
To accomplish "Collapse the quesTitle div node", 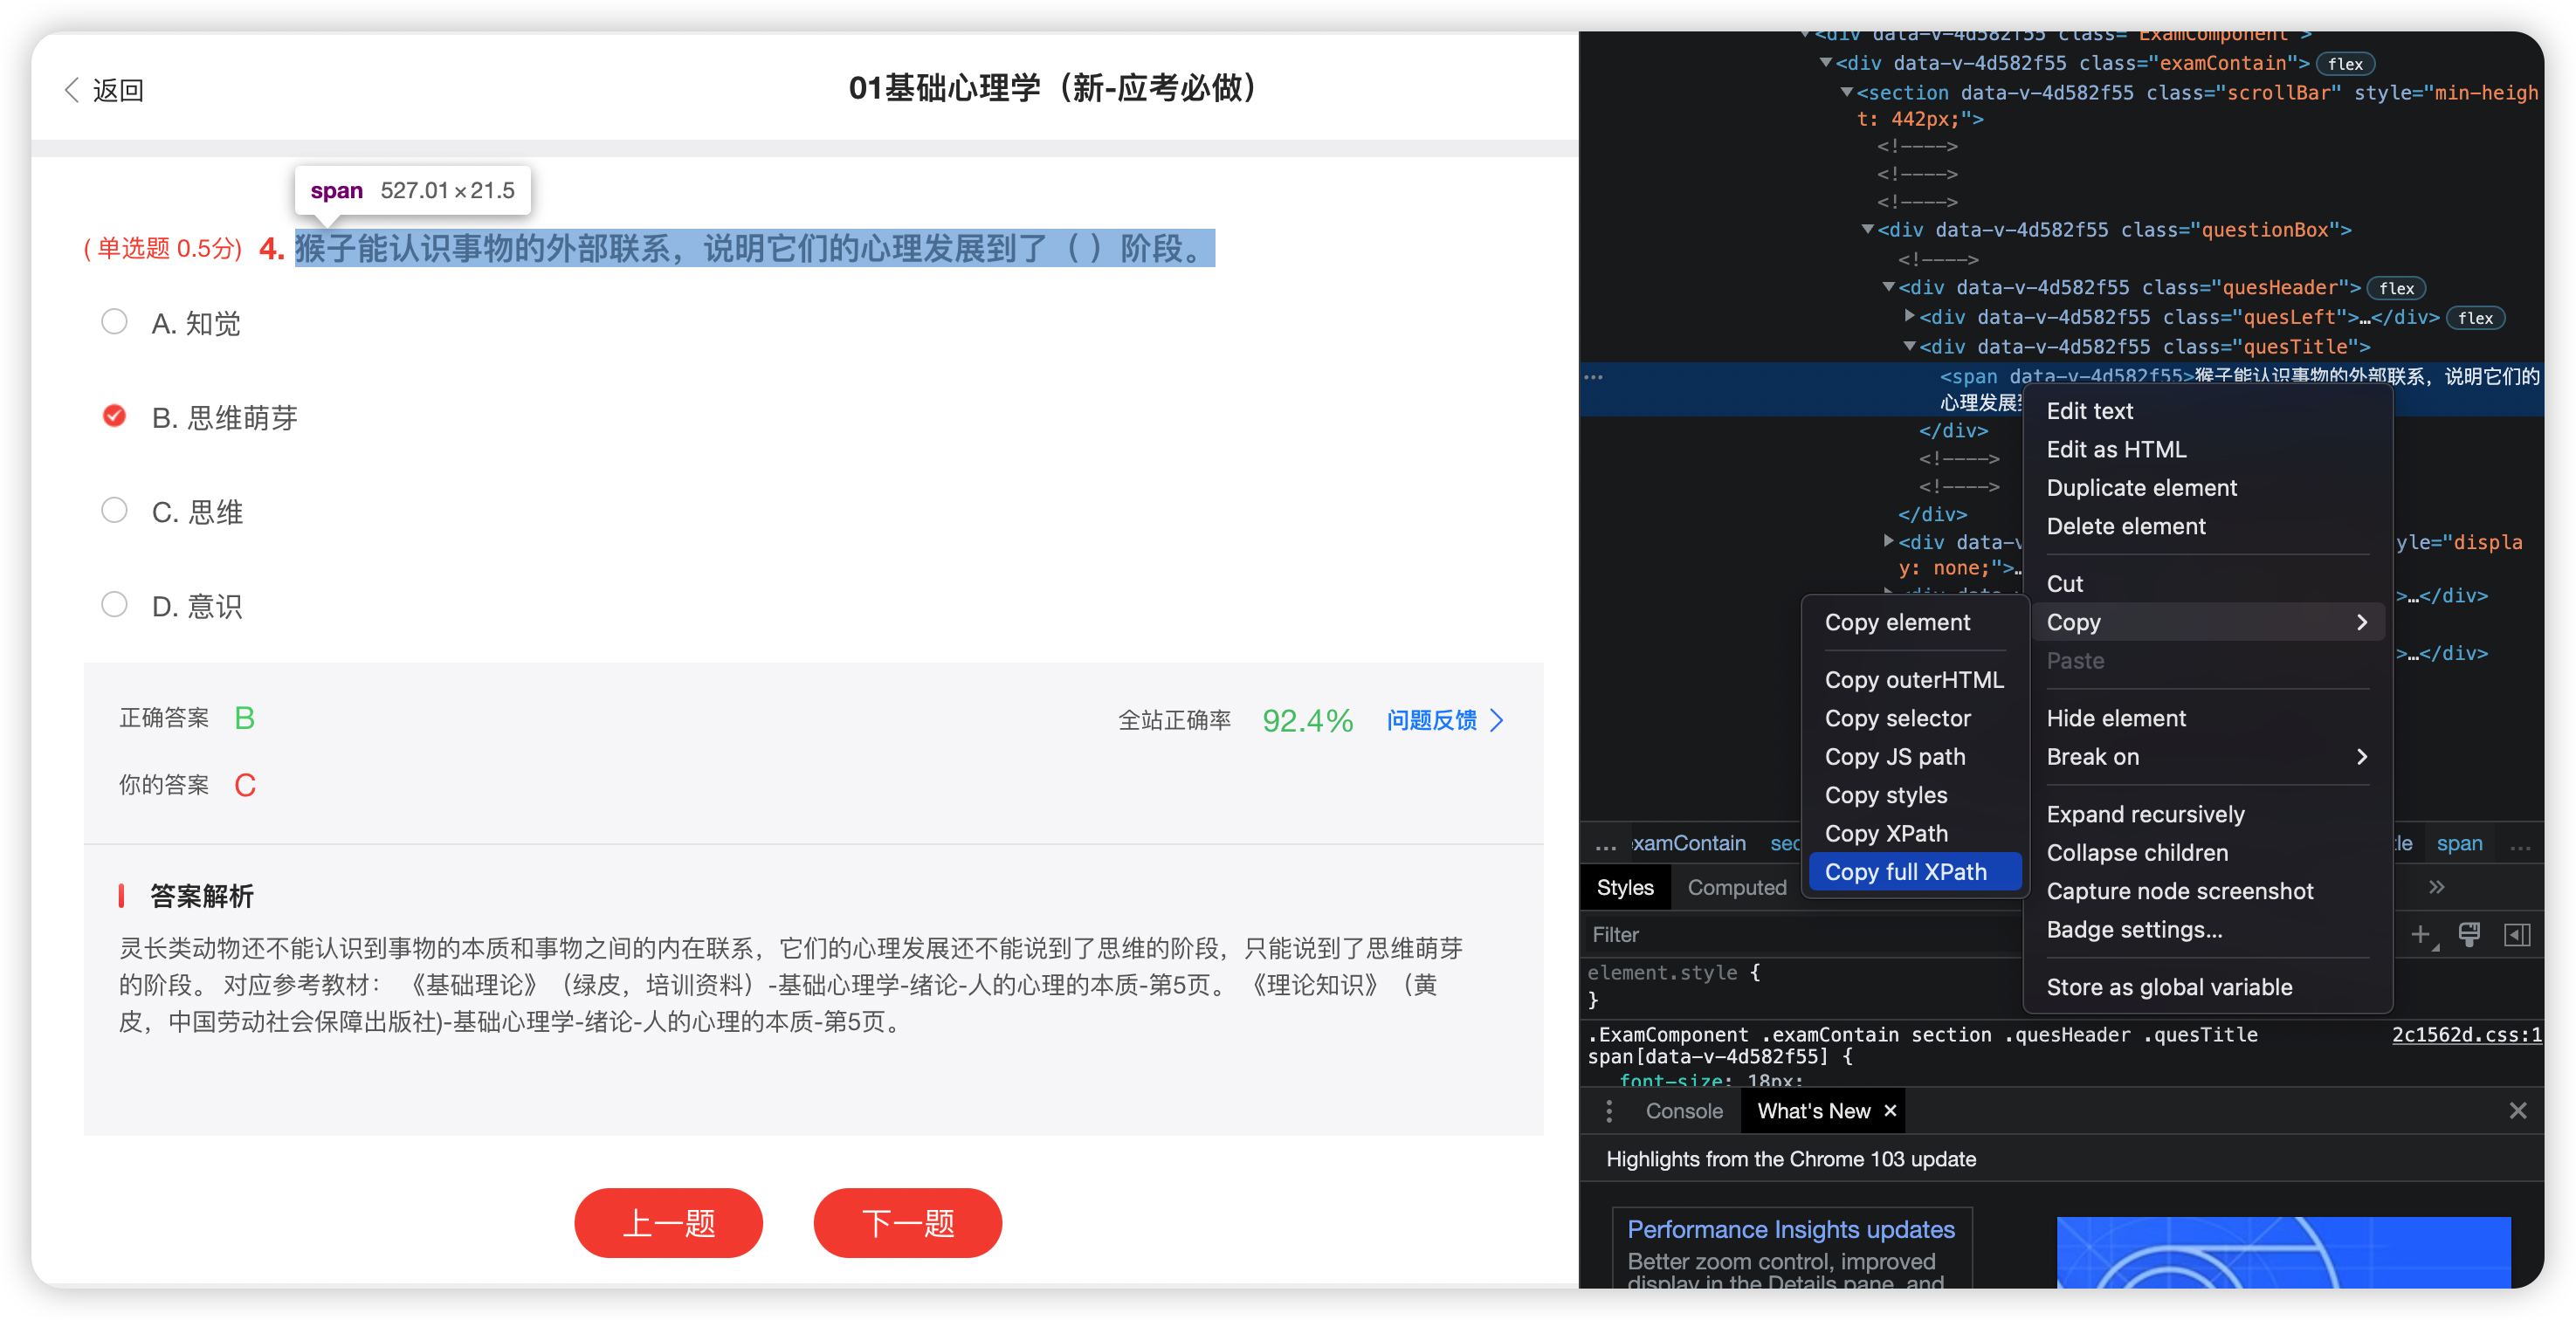I will point(1909,347).
